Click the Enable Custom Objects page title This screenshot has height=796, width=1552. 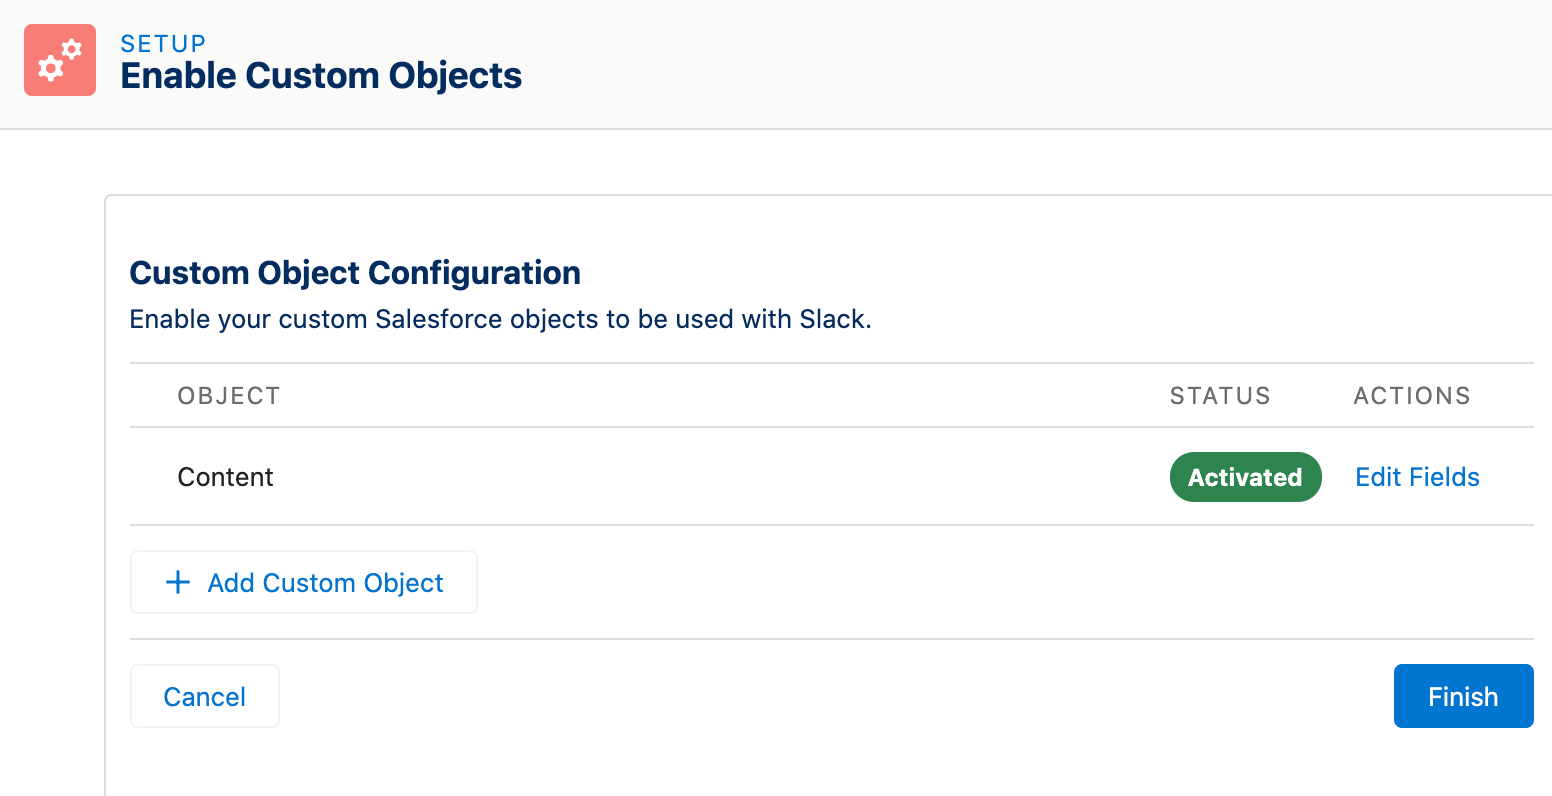[321, 76]
